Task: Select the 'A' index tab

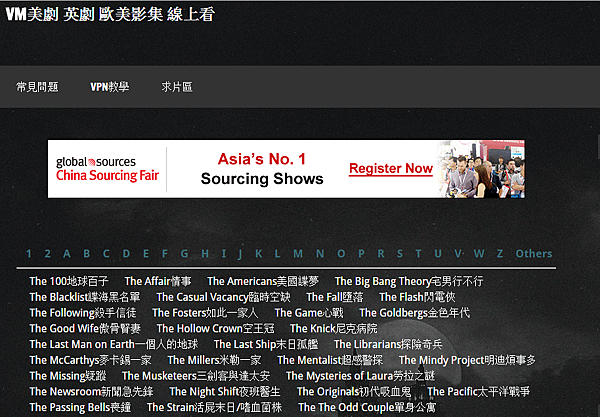Action: [x=67, y=254]
